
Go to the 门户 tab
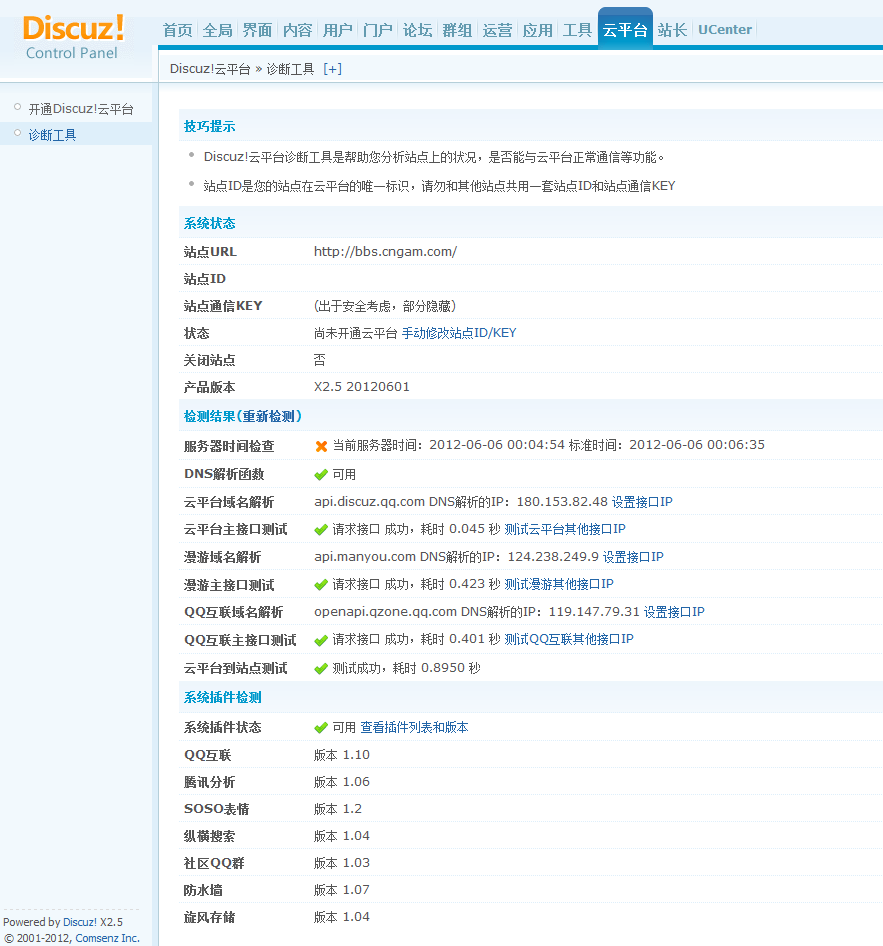pos(378,30)
